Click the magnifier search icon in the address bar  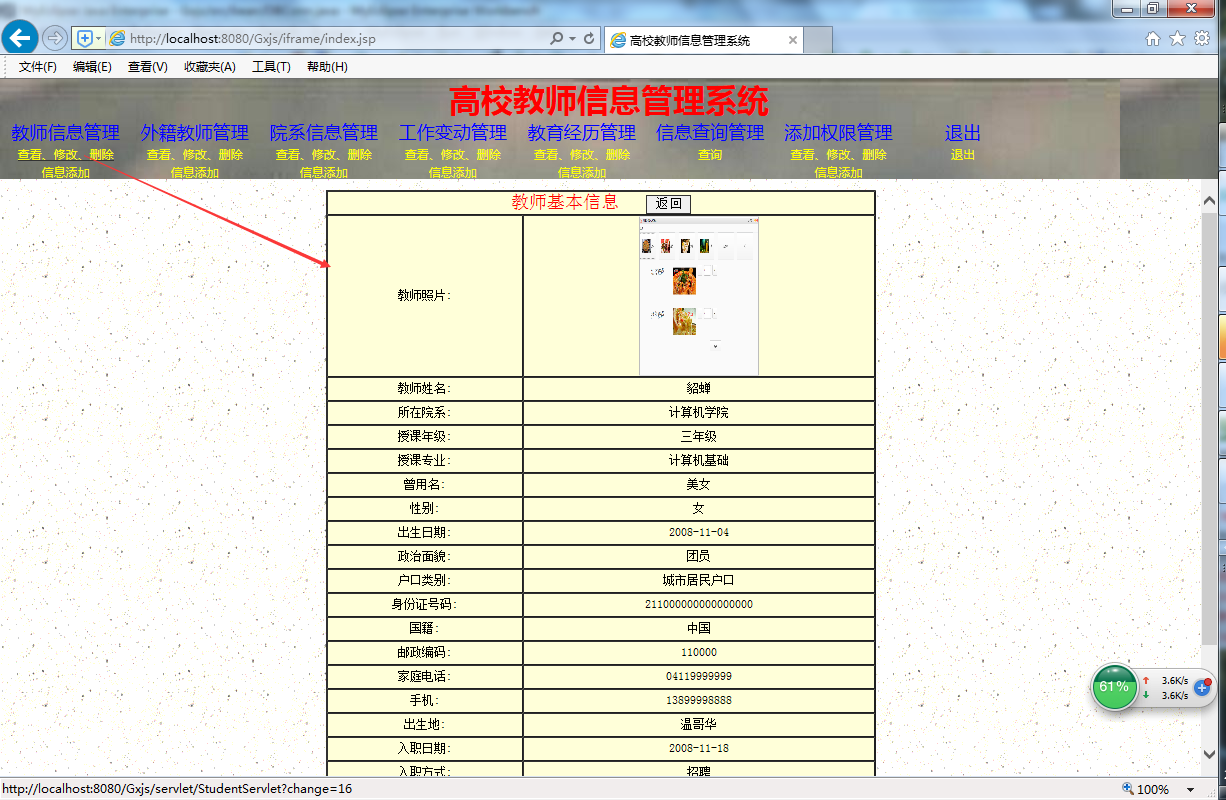[557, 39]
